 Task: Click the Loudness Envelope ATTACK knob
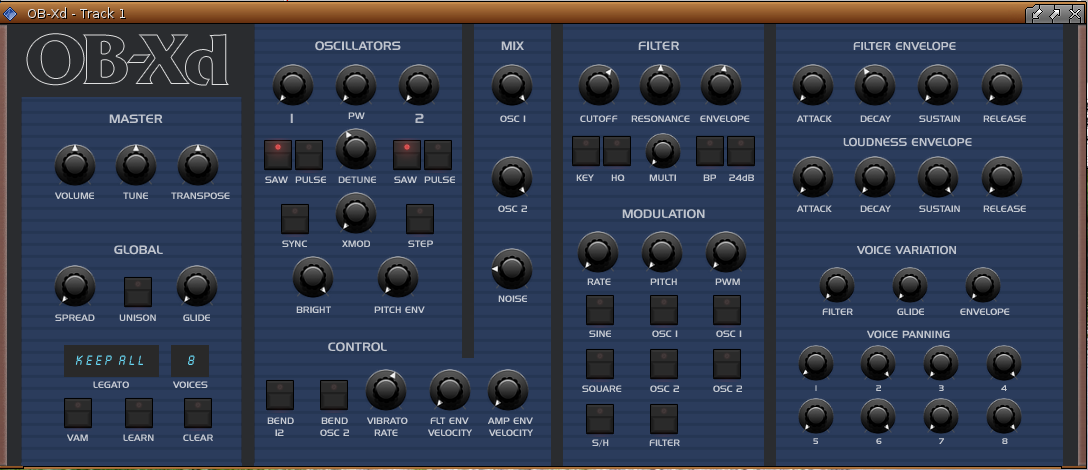click(813, 176)
